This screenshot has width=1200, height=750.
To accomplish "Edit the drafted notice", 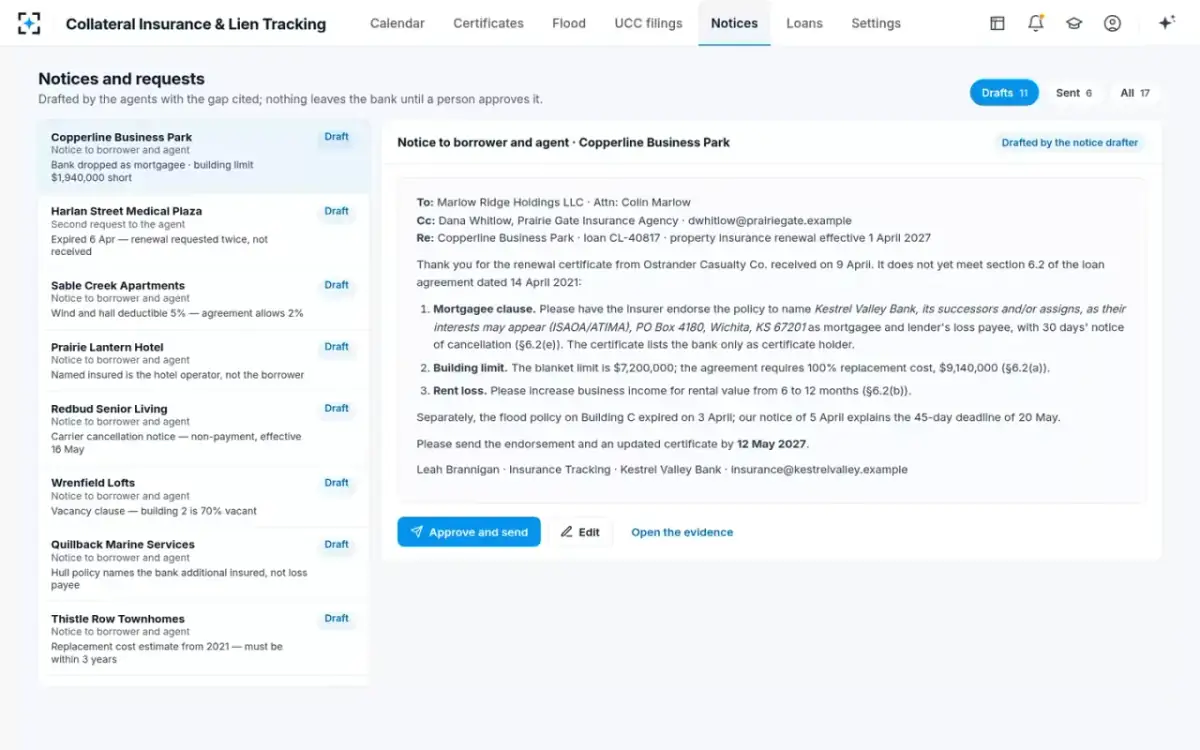I will click(x=580, y=532).
